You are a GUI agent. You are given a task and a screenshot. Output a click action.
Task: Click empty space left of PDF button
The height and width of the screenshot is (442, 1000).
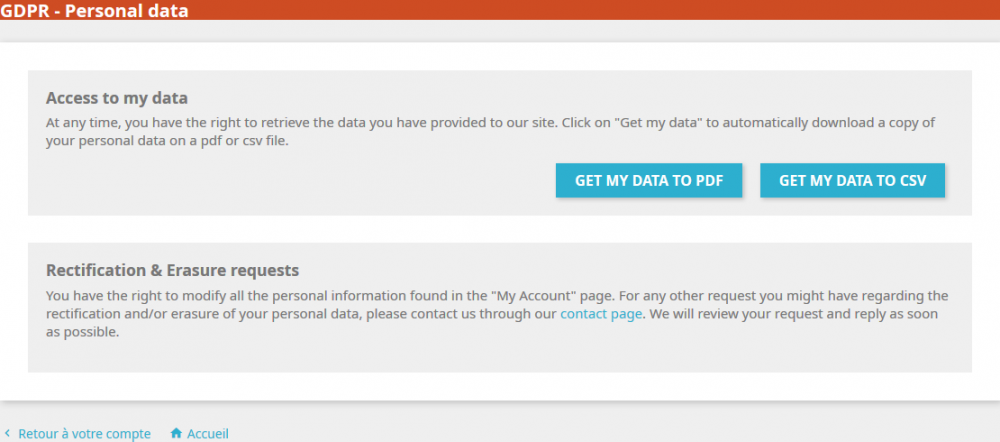[300, 181]
